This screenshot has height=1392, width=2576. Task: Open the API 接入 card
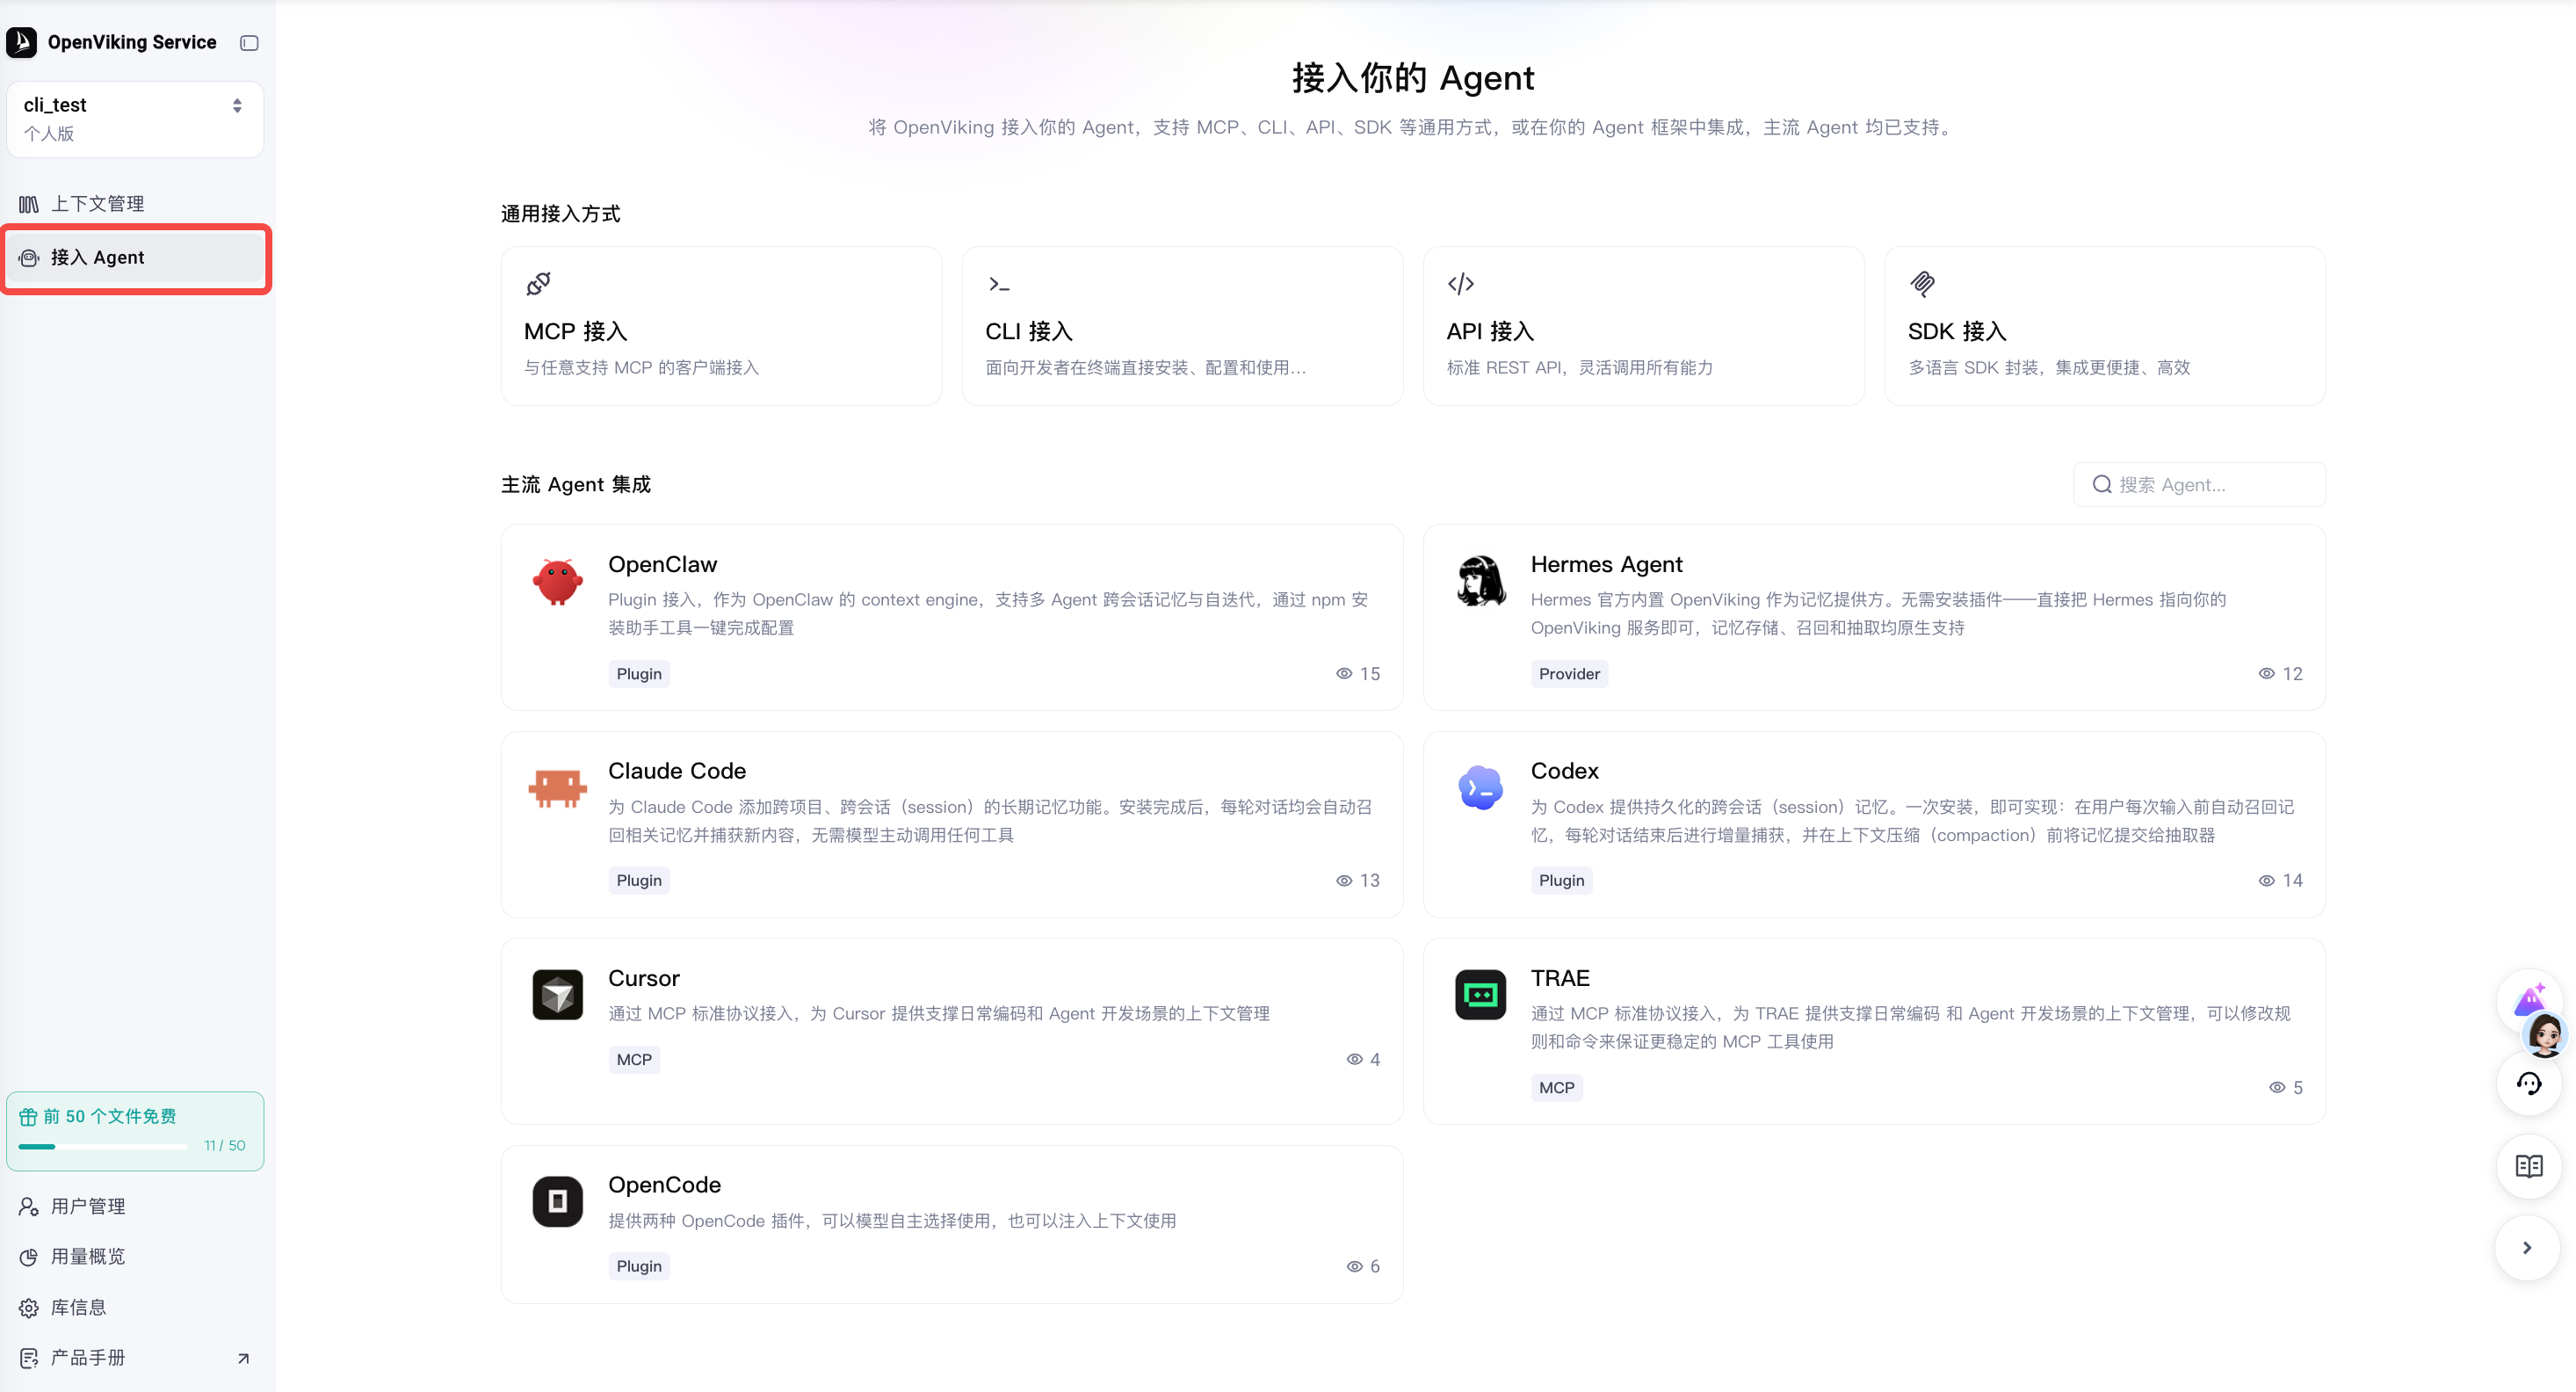pos(1643,326)
